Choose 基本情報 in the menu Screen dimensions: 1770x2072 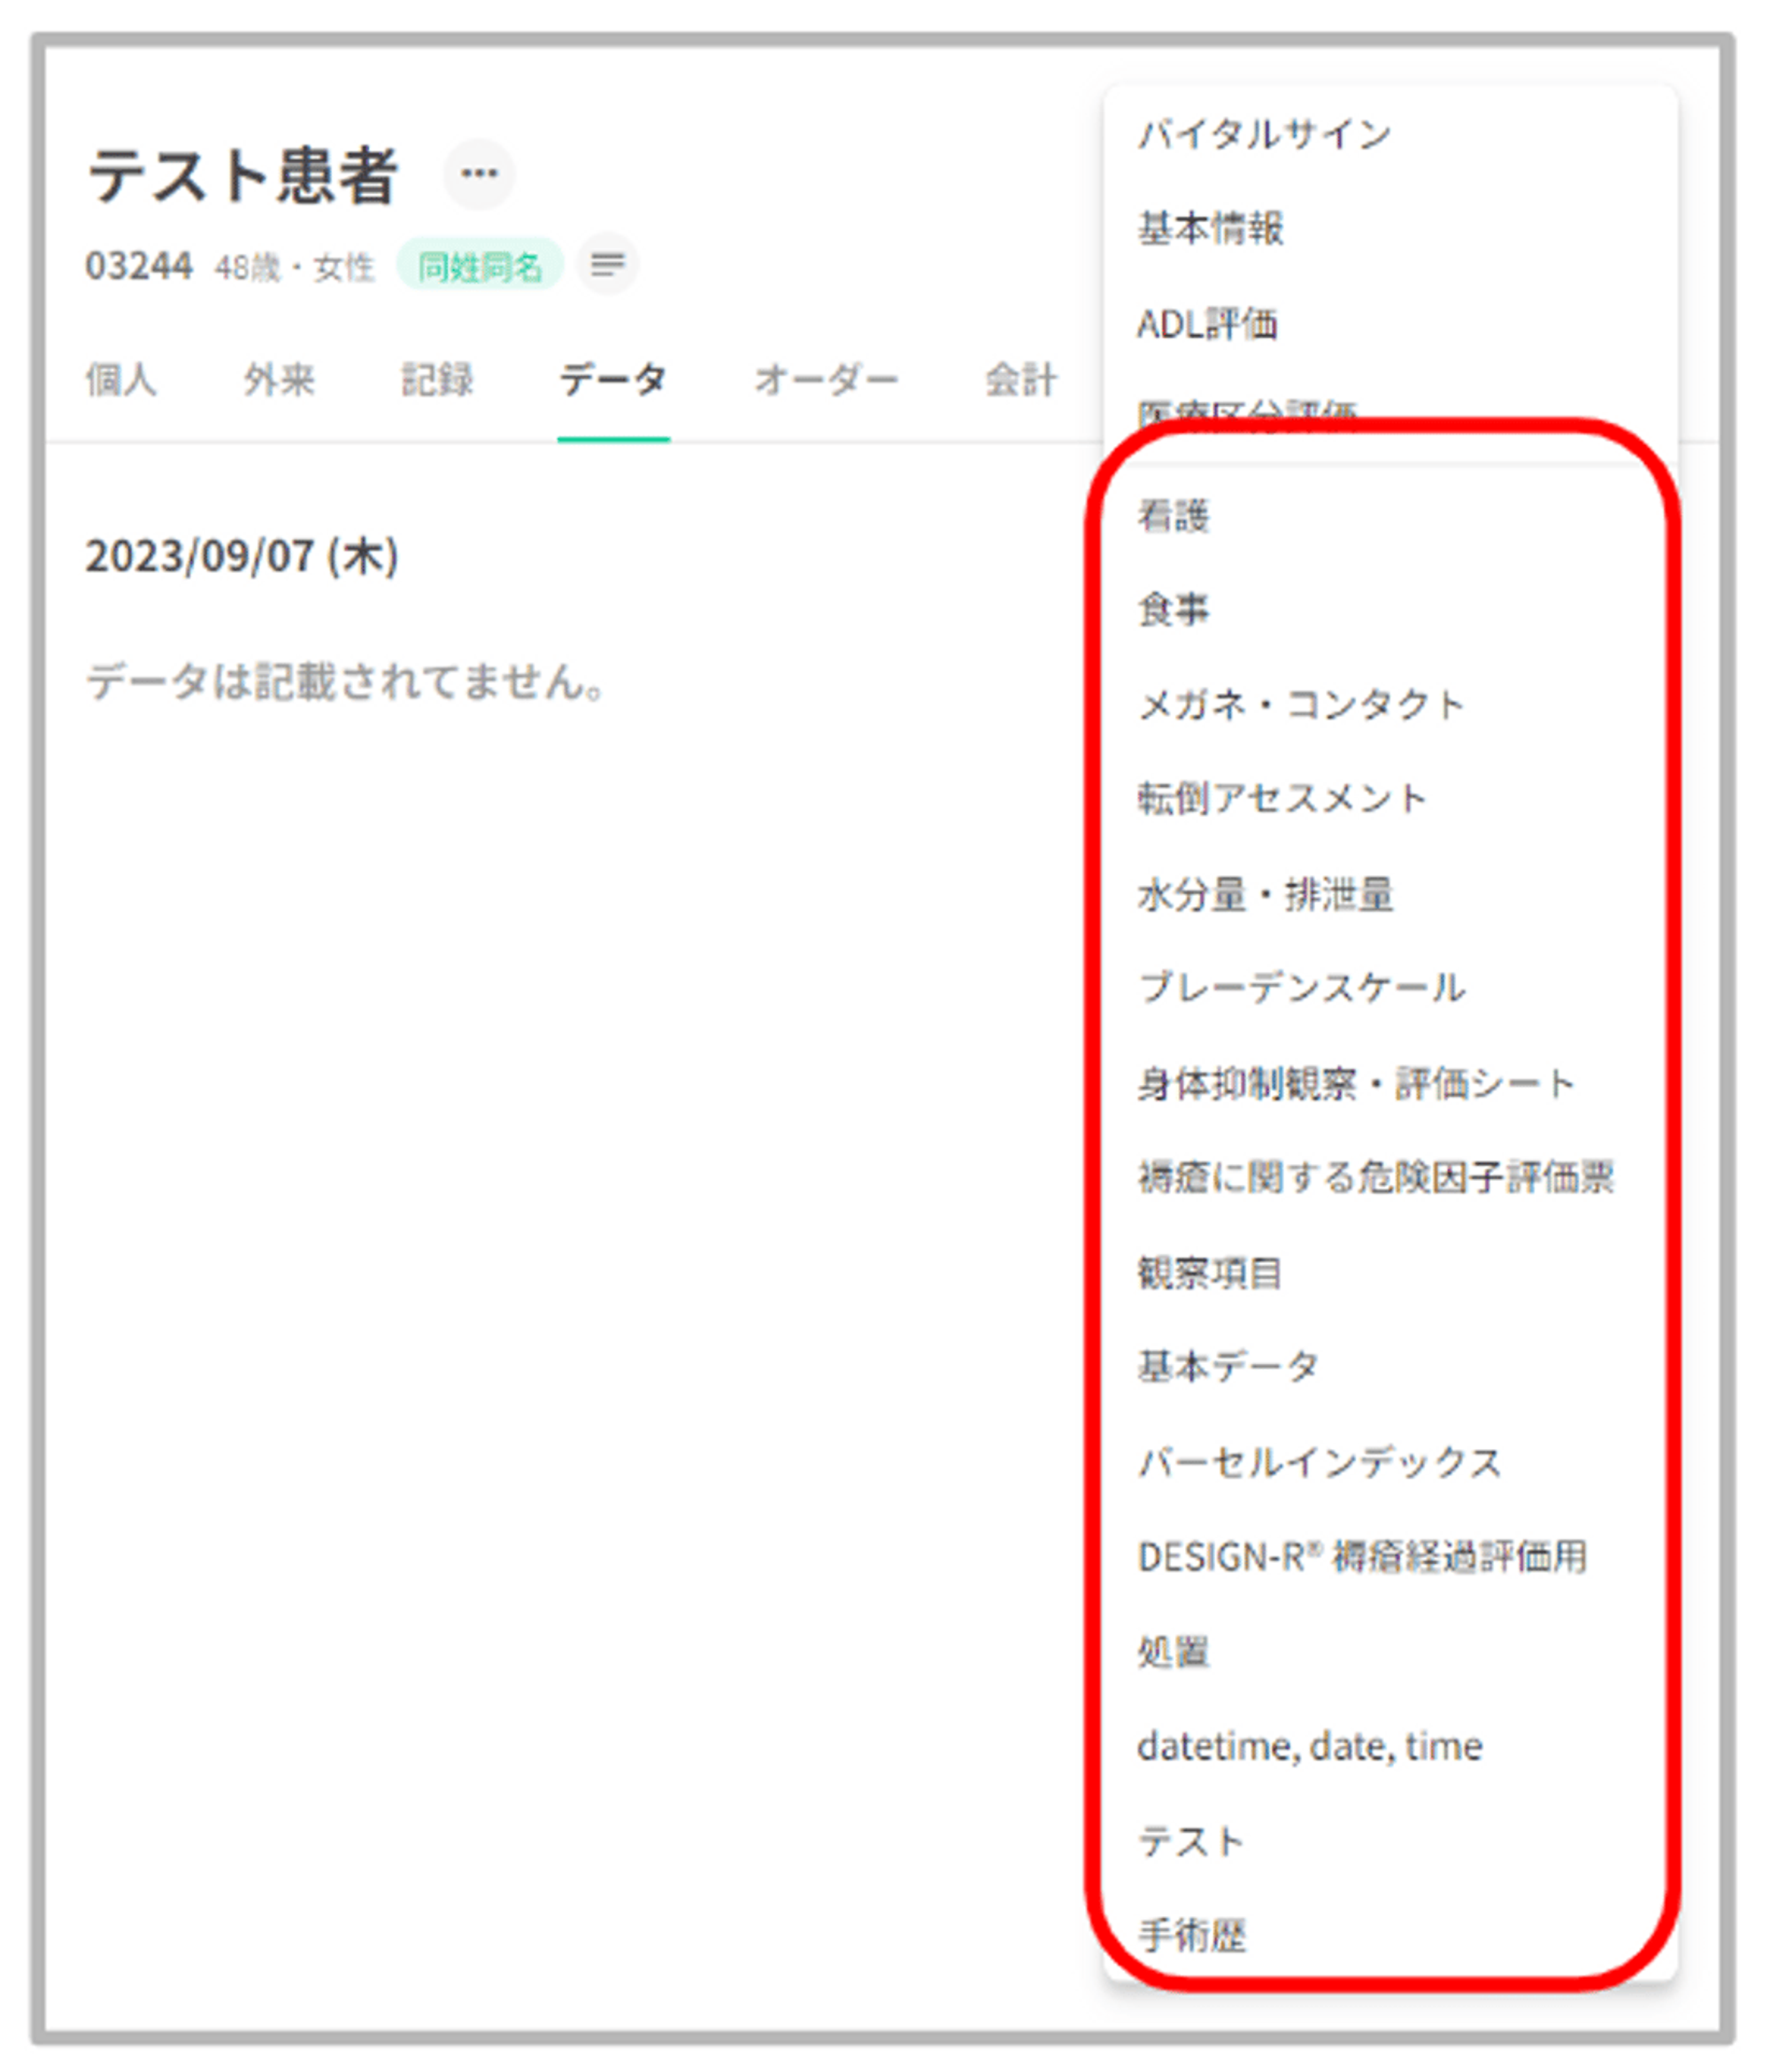pyautogui.click(x=1210, y=229)
